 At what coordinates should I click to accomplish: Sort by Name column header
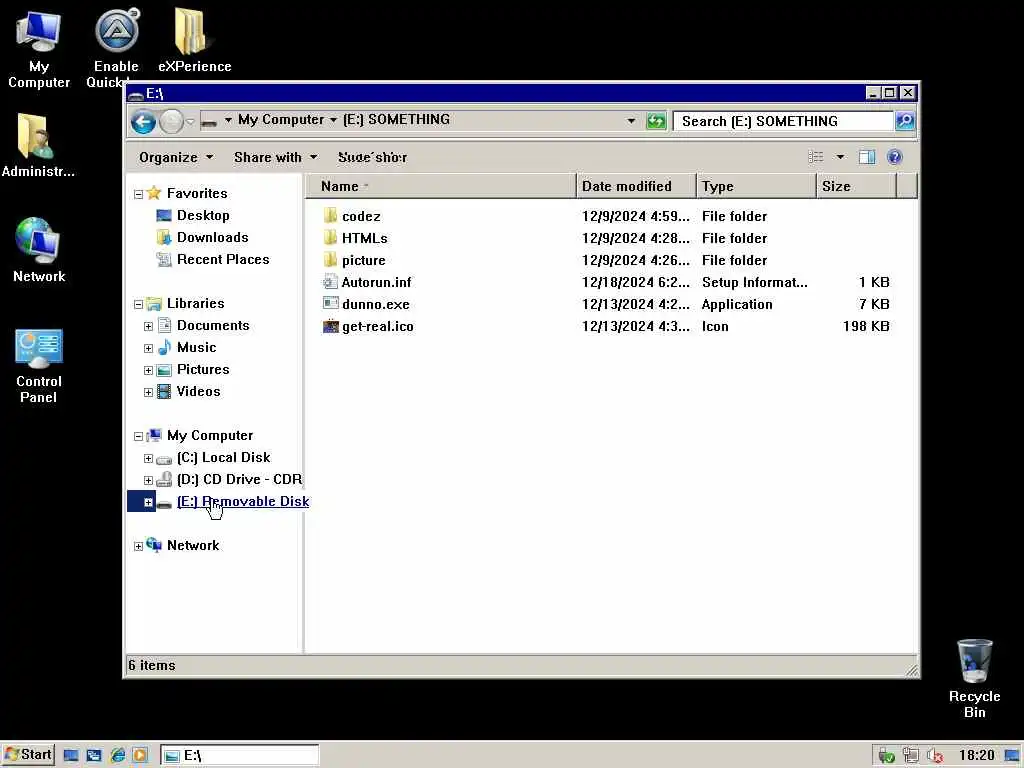(441, 186)
